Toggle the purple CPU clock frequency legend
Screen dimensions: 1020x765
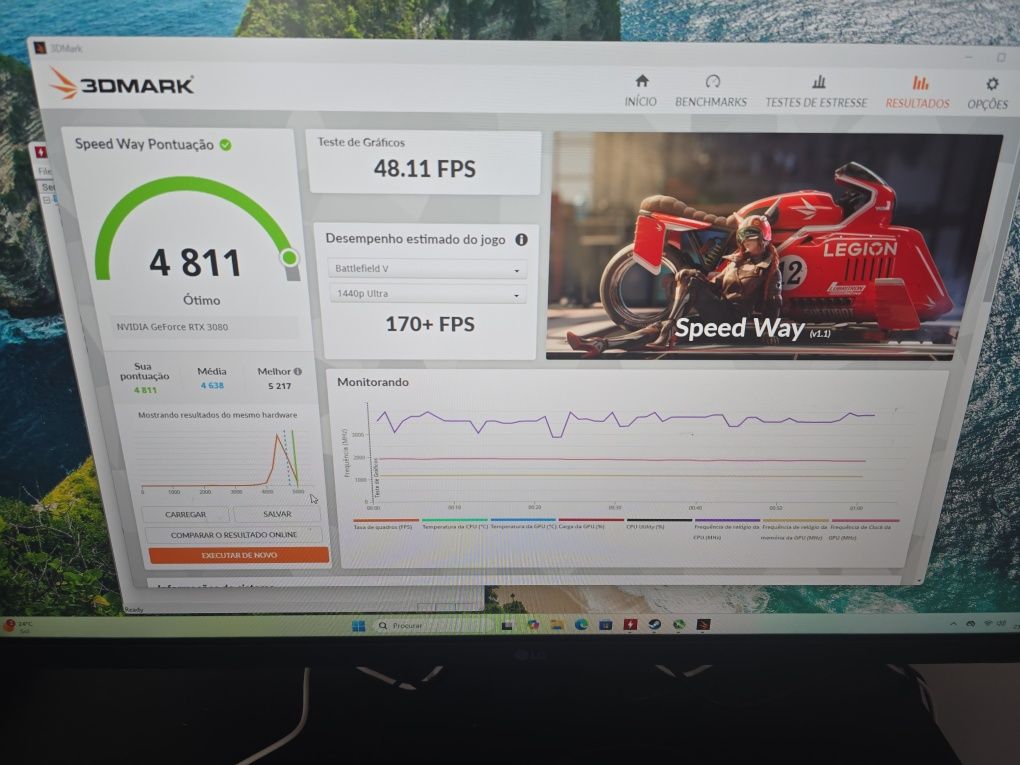(727, 530)
